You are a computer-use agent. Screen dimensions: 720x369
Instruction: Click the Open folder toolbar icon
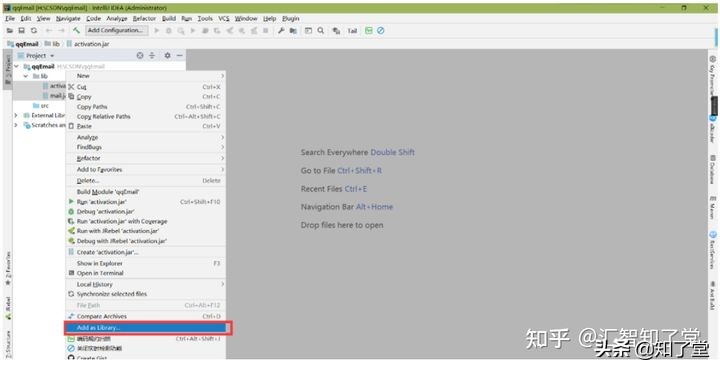point(10,31)
